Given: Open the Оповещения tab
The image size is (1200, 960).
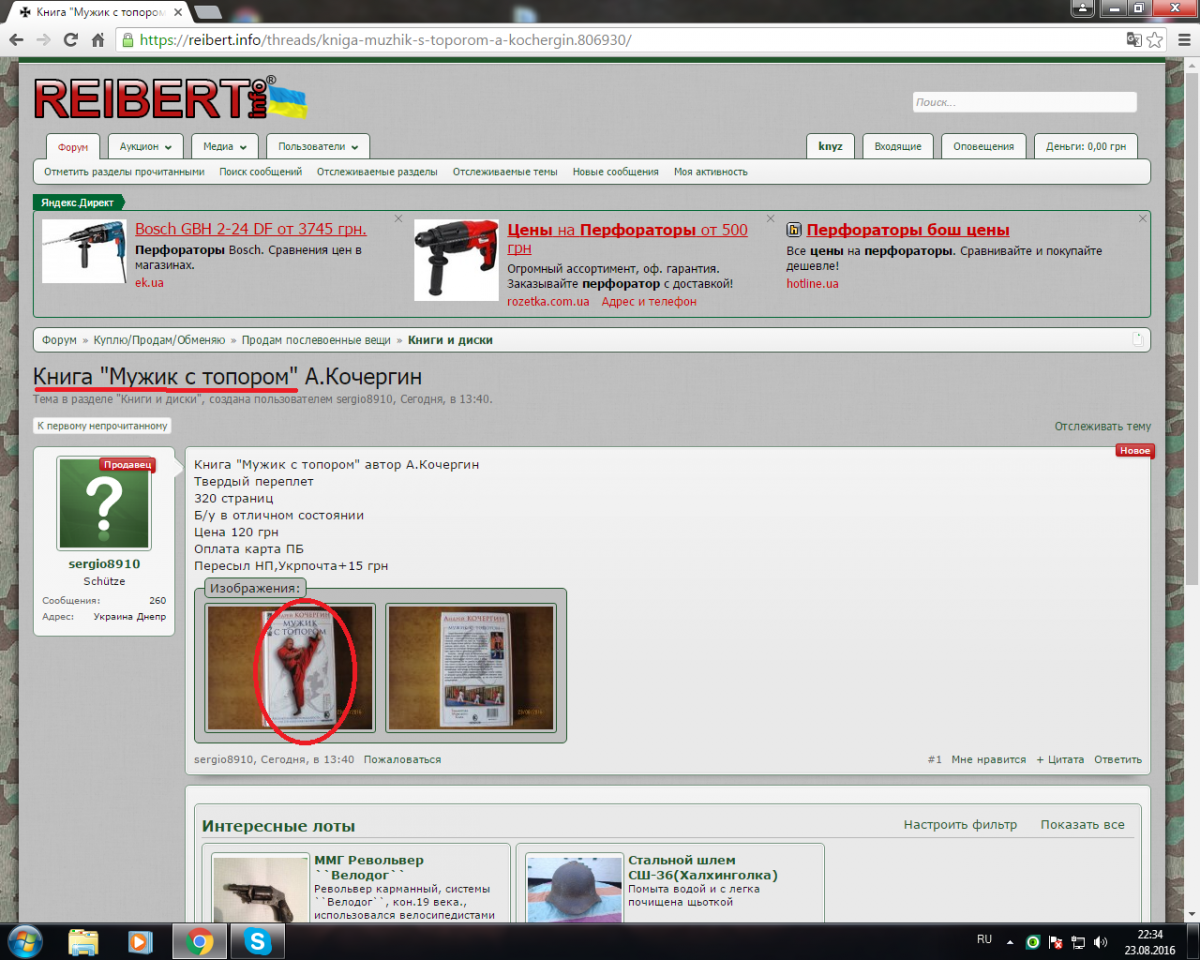Looking at the screenshot, I should [983, 146].
